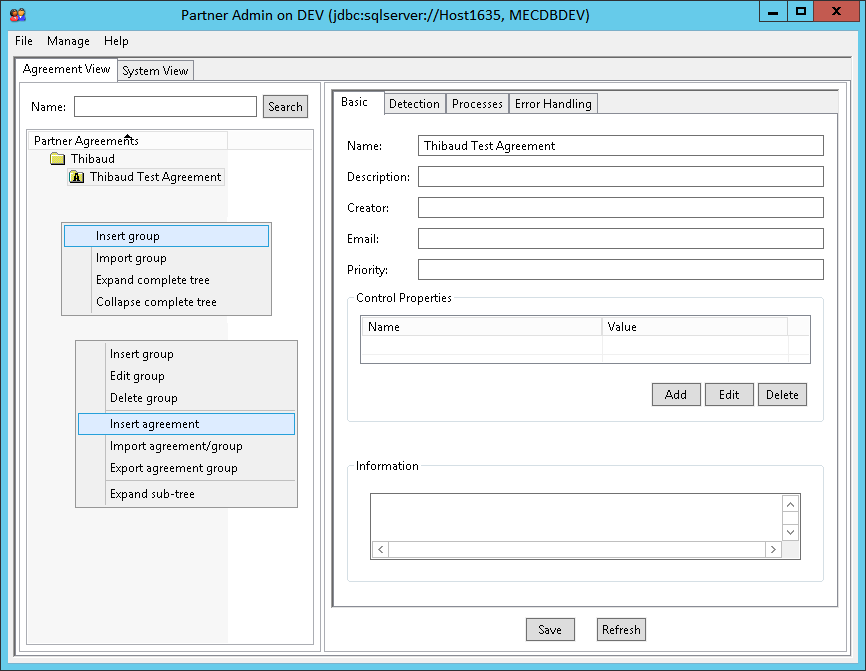This screenshot has height=671, width=866.
Task: Click the Add control property button
Action: click(676, 395)
